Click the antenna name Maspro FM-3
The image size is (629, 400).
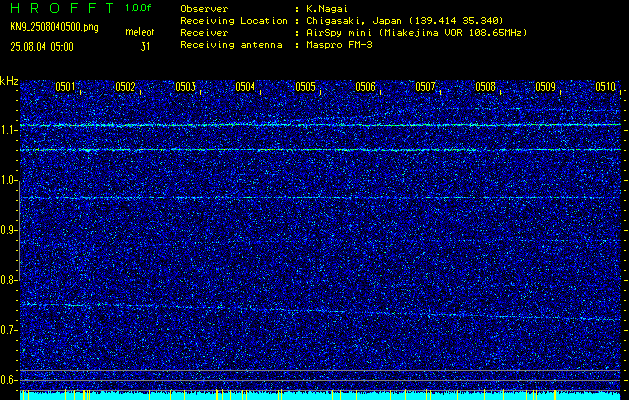click(339, 45)
